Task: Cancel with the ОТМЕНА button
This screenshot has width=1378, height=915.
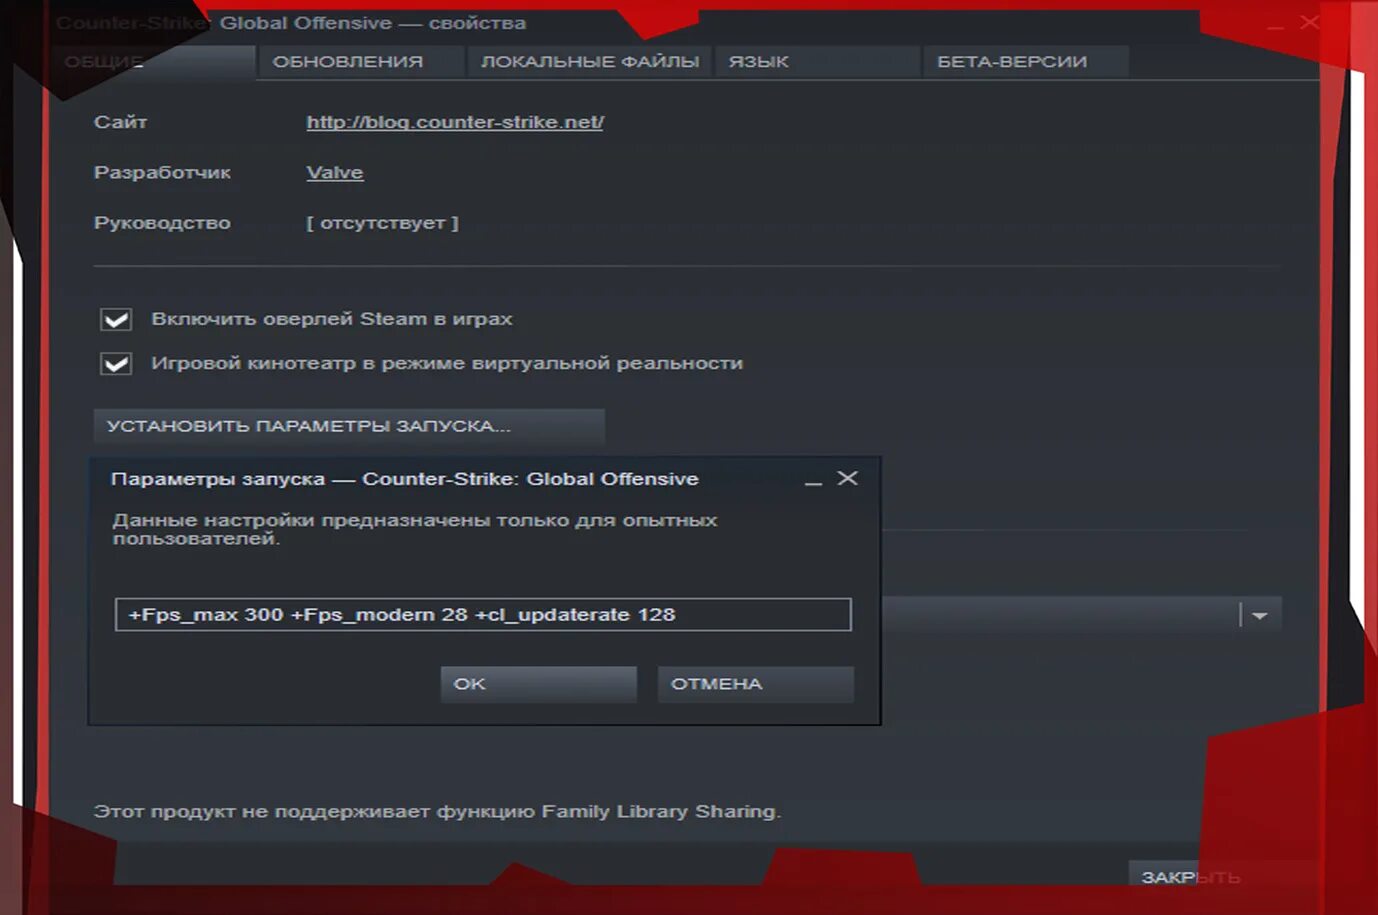Action: pyautogui.click(x=755, y=684)
